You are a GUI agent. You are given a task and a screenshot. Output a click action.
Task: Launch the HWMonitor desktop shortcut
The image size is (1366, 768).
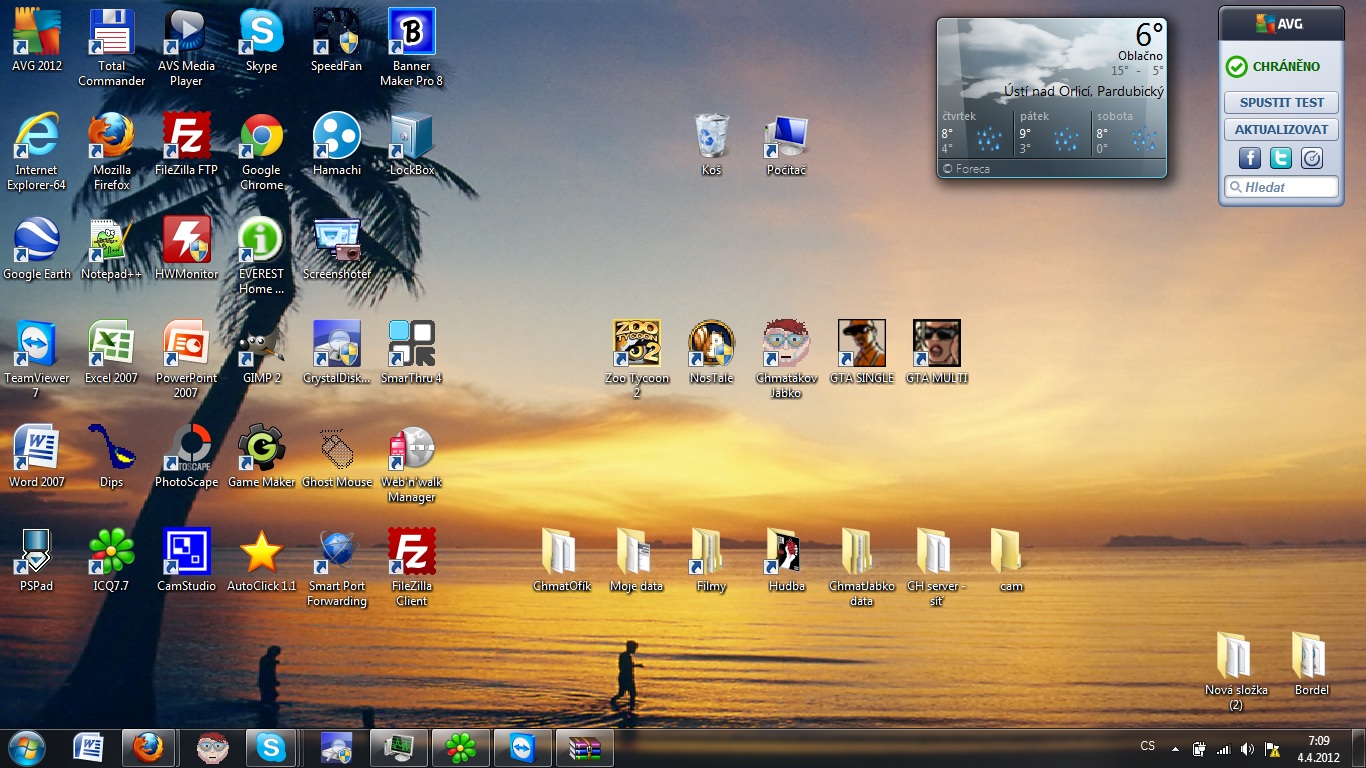[187, 241]
